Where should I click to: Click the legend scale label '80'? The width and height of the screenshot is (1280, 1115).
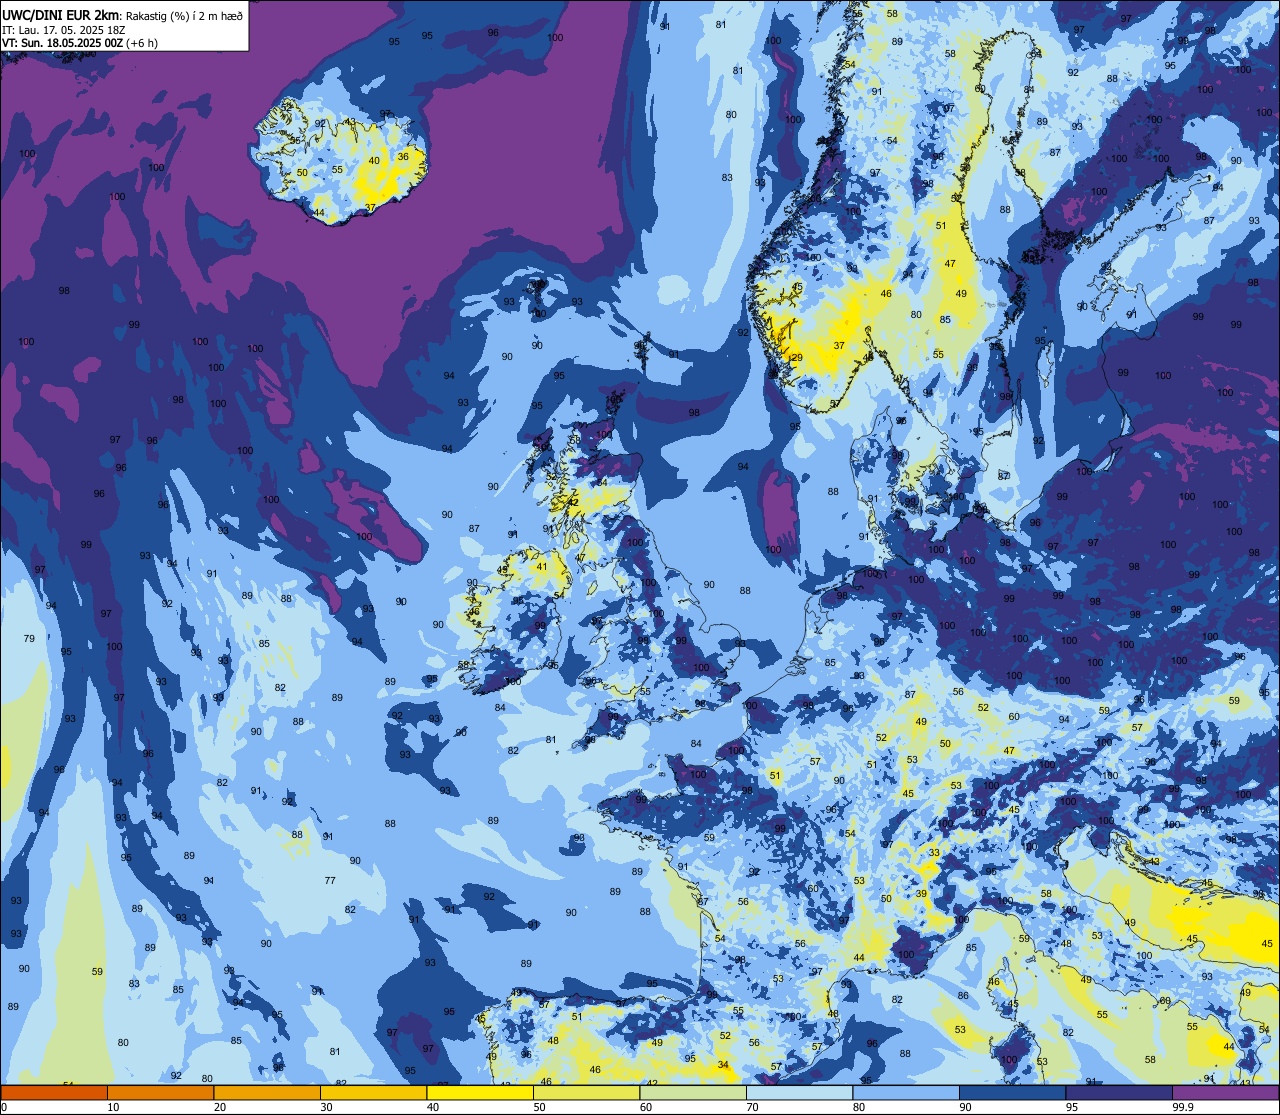[x=859, y=1107]
